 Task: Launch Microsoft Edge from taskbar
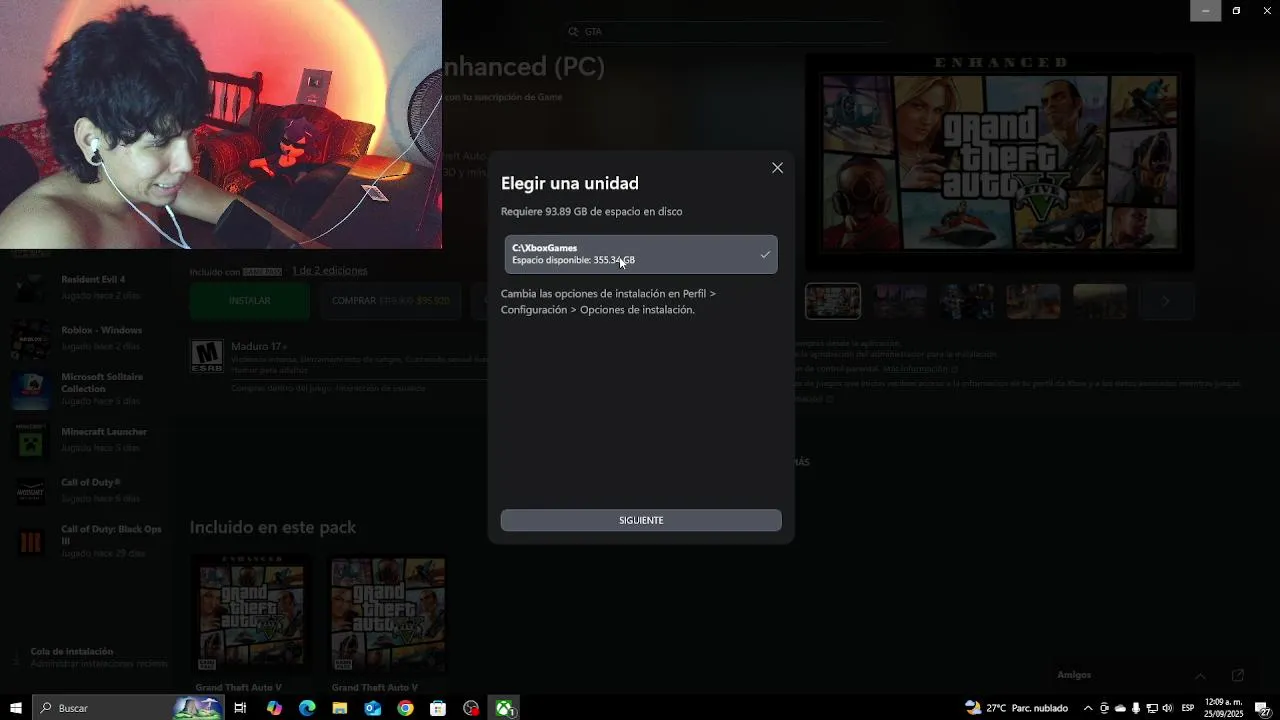point(307,708)
